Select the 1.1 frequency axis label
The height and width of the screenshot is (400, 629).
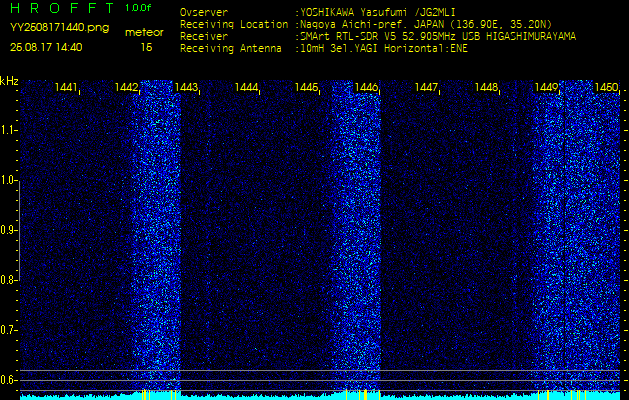(x=7, y=130)
